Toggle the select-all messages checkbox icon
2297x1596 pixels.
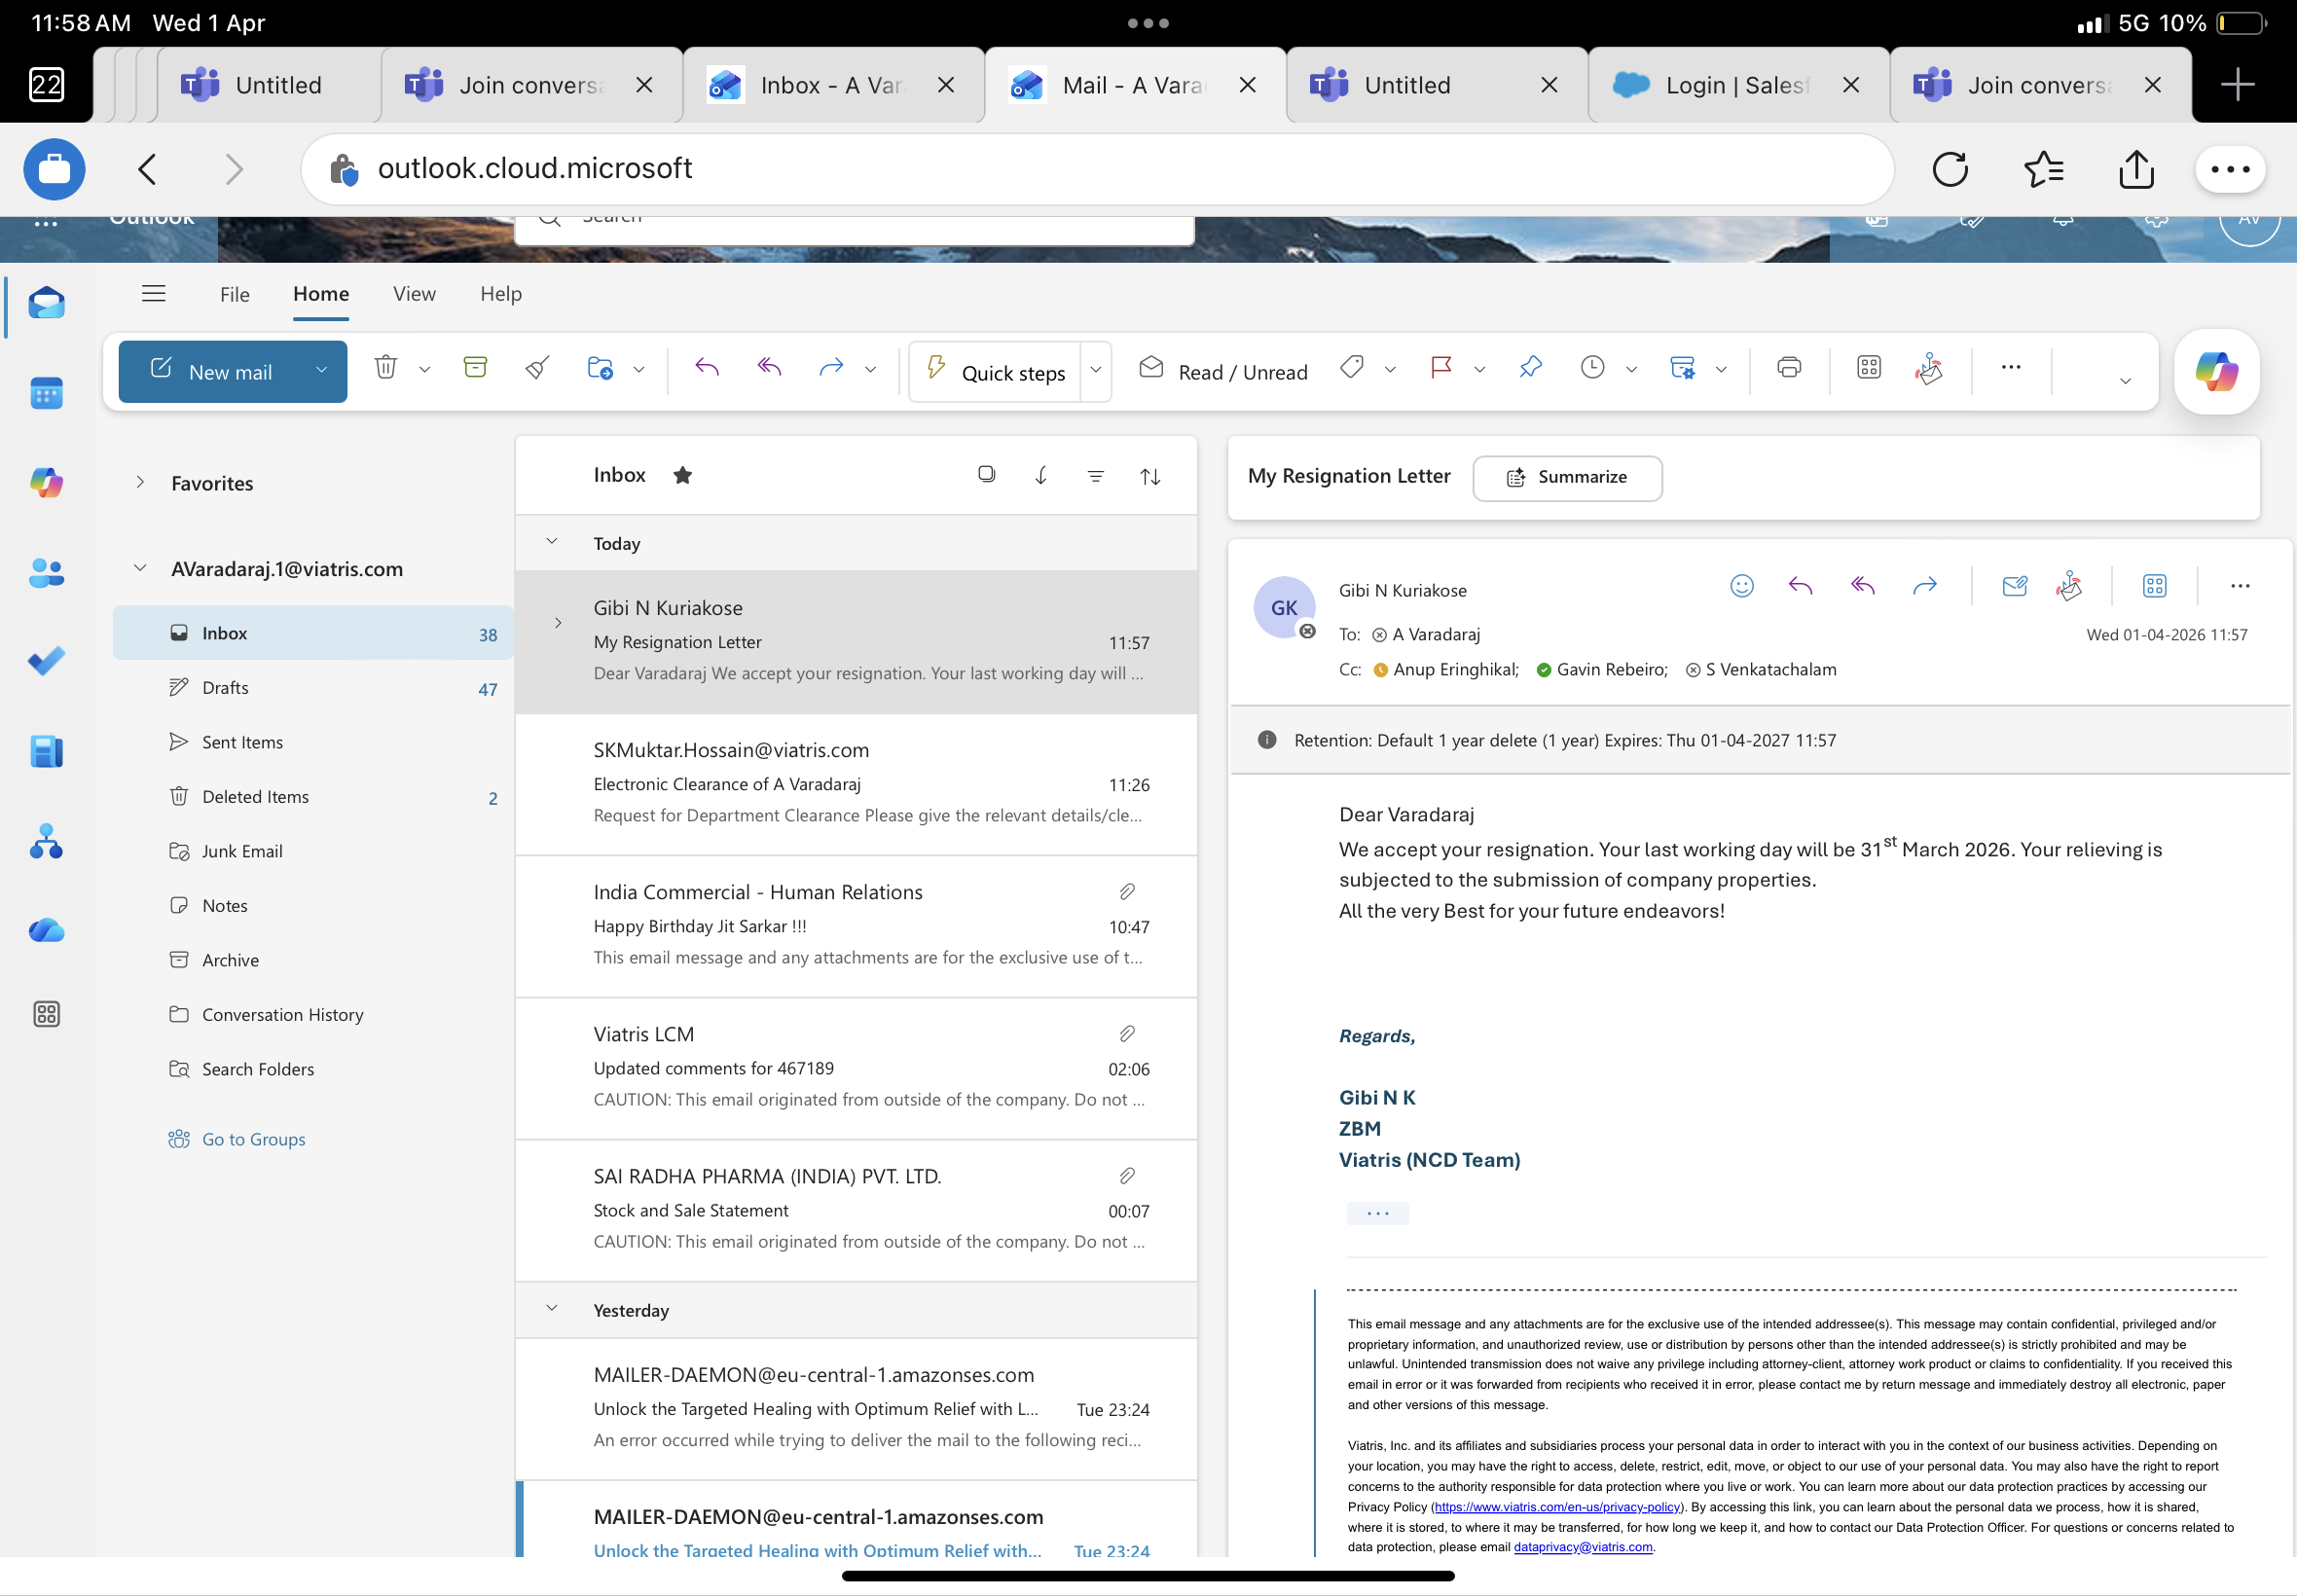coord(986,475)
